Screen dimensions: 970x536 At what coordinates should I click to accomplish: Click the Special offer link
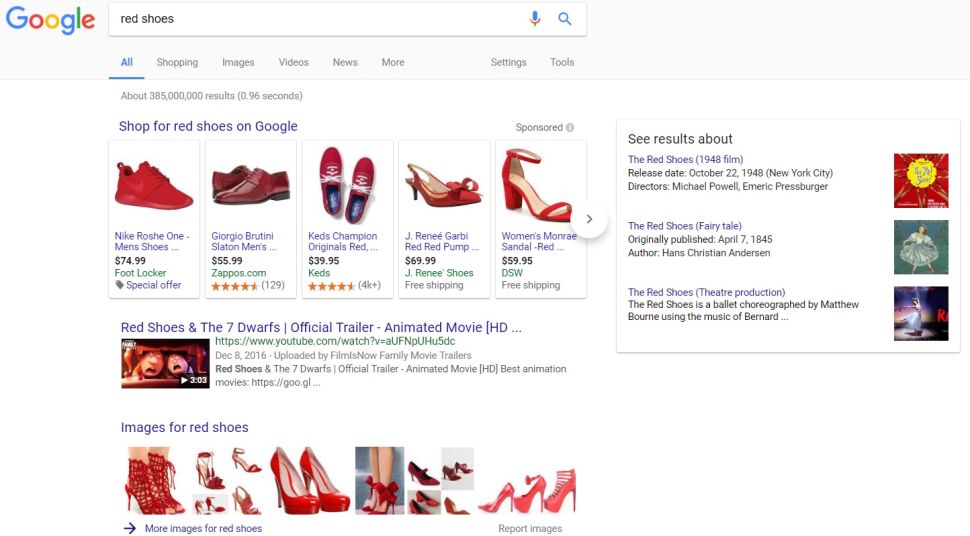(x=153, y=285)
